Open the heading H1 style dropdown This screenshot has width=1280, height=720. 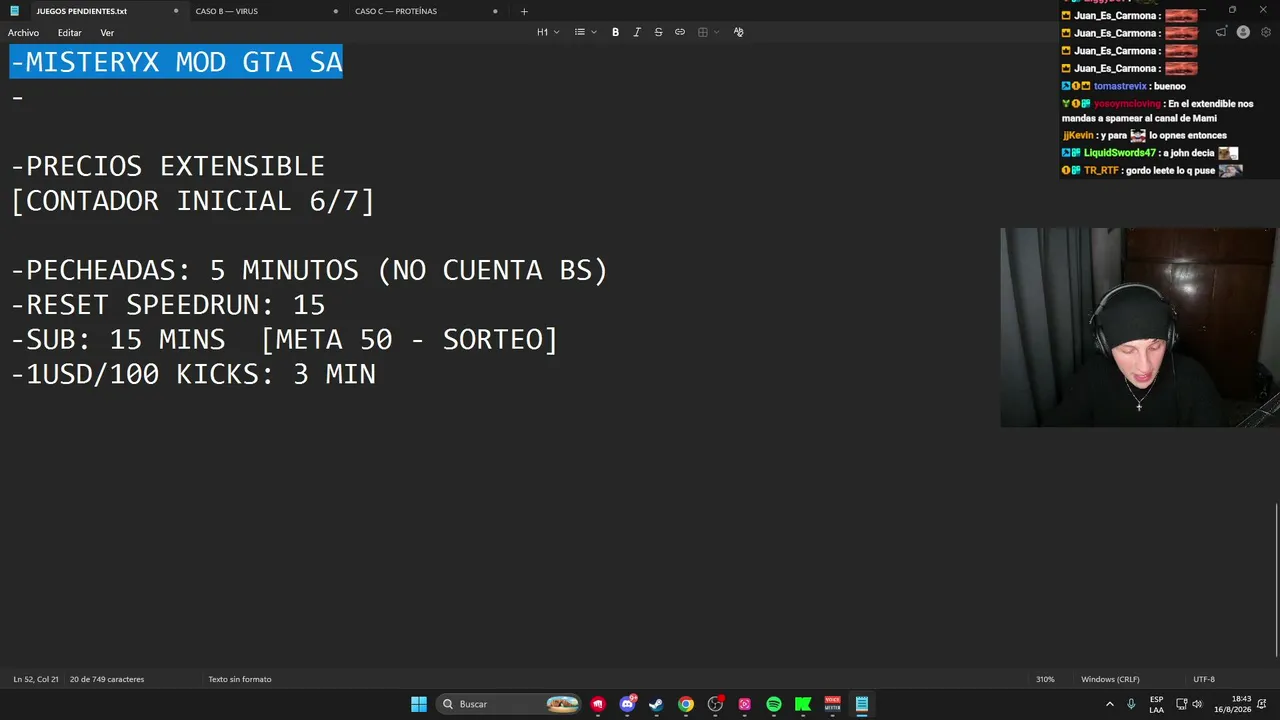click(x=548, y=32)
